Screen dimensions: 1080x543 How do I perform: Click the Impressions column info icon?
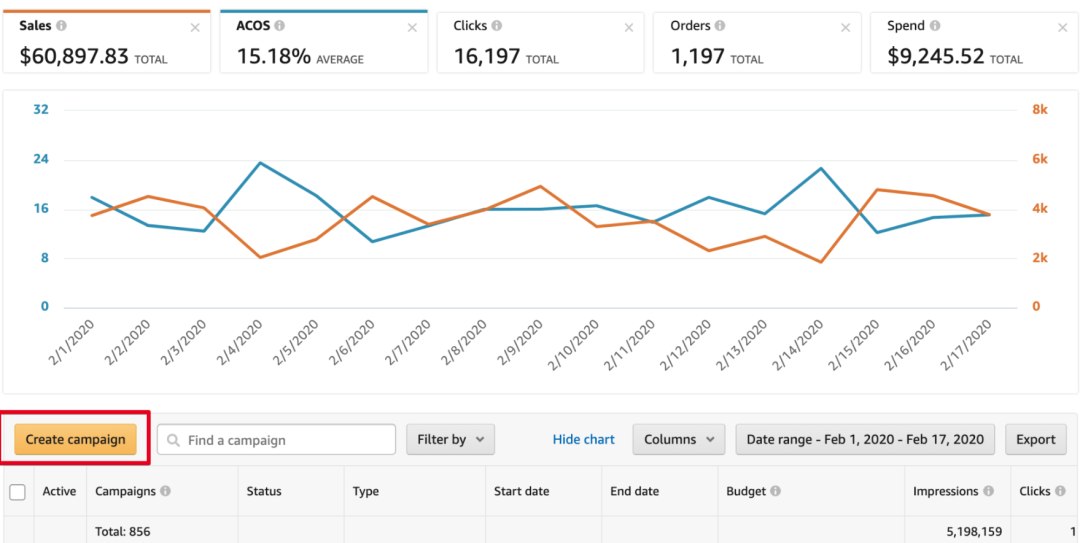click(988, 491)
